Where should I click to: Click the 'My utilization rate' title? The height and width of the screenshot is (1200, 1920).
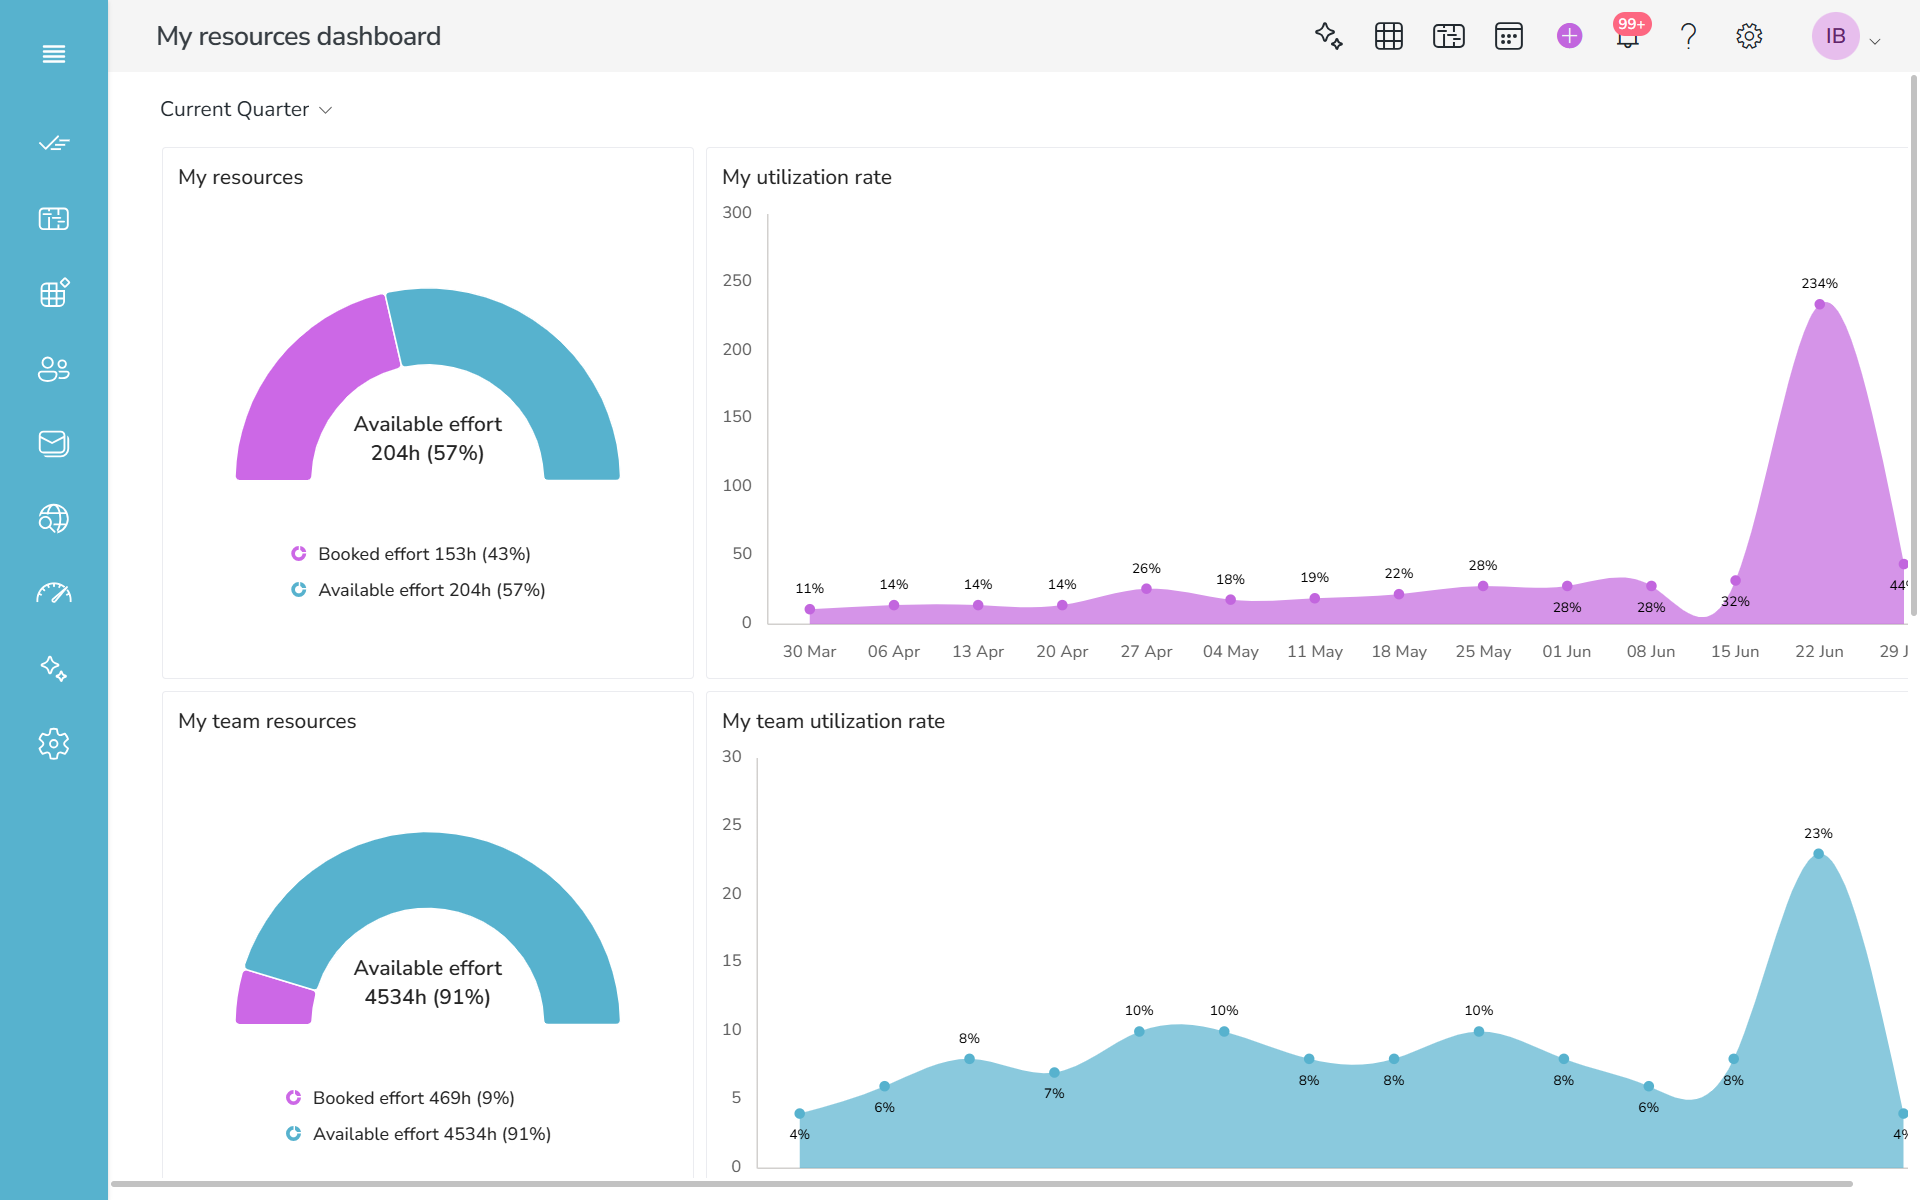(x=807, y=177)
